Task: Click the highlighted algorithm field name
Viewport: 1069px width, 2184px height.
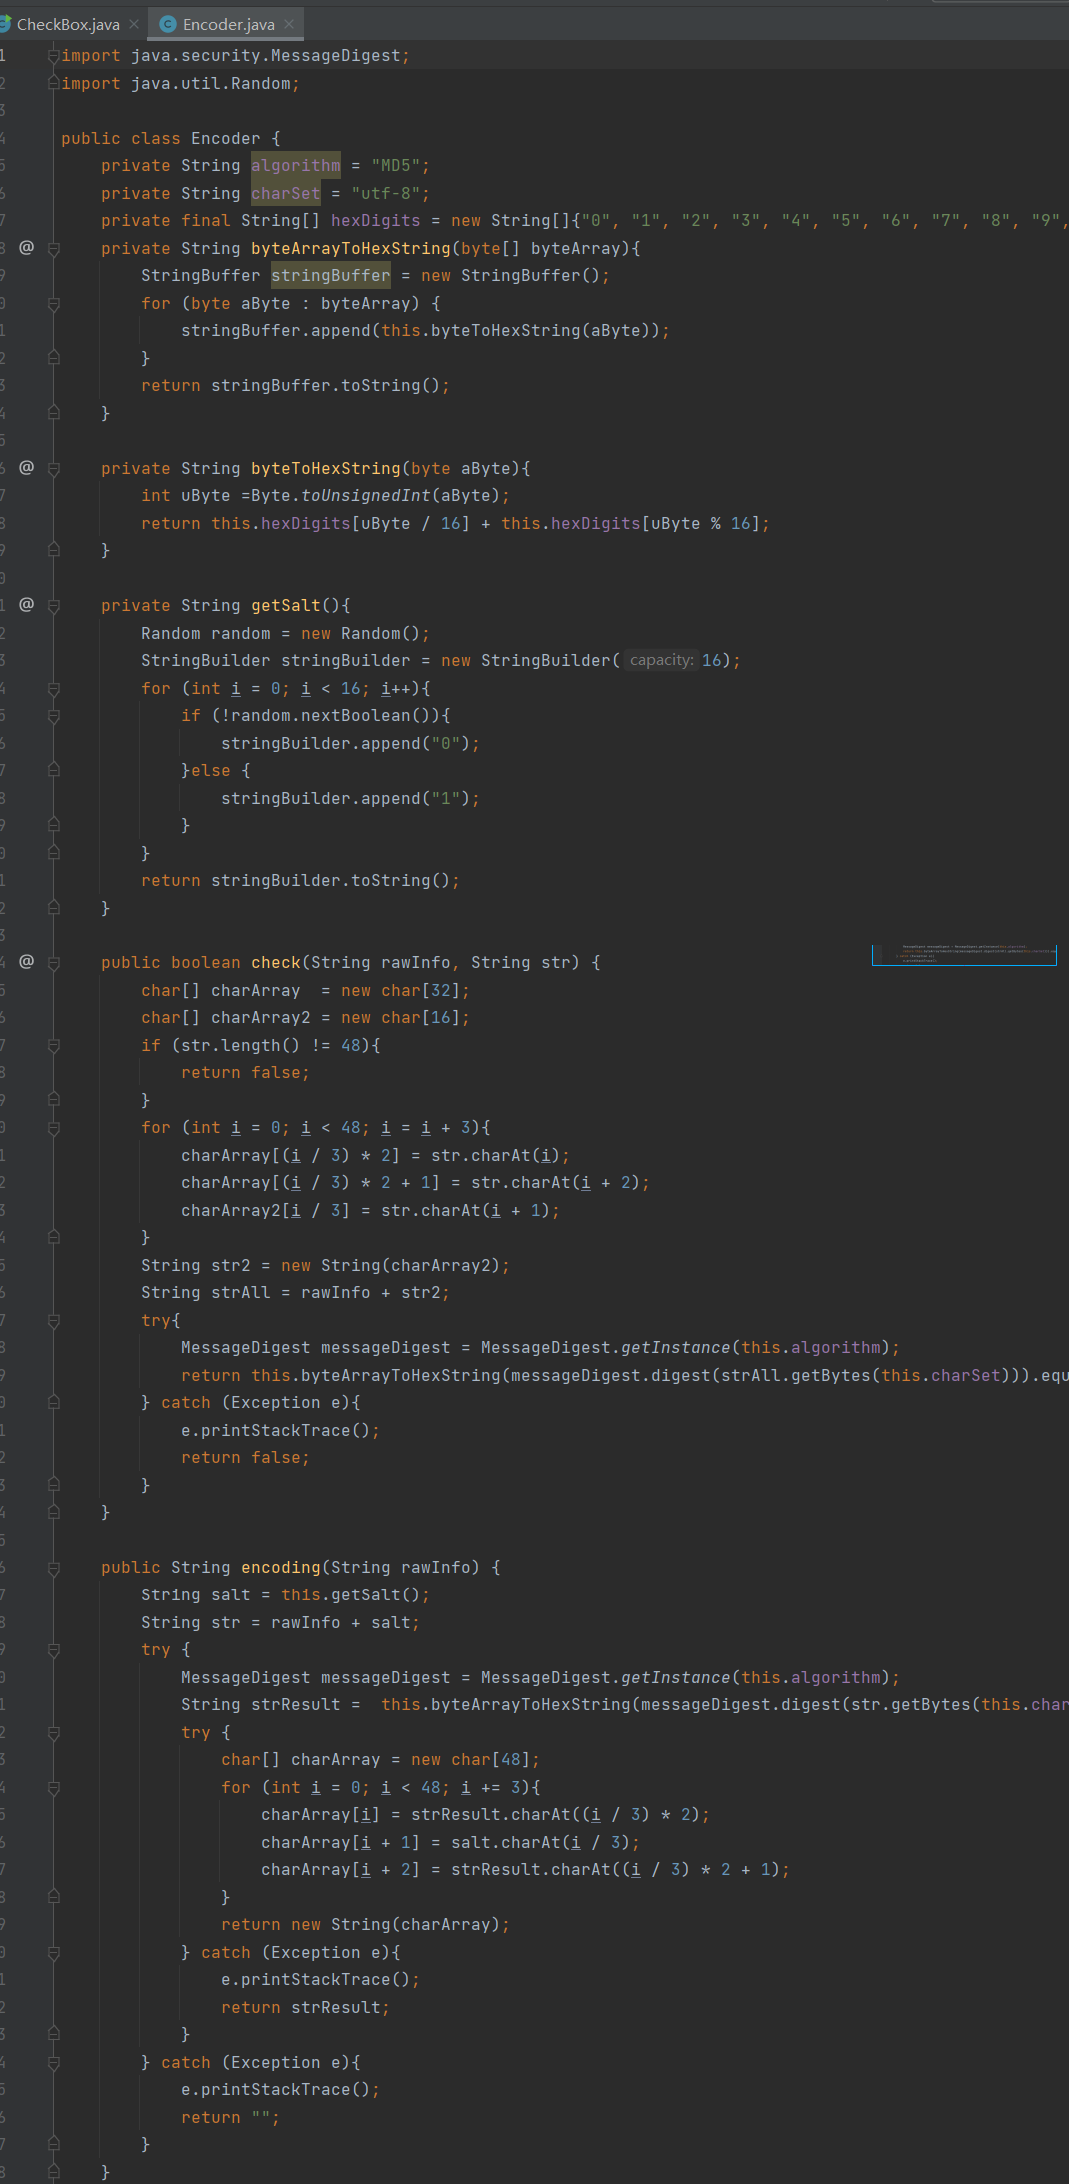Action: point(295,165)
